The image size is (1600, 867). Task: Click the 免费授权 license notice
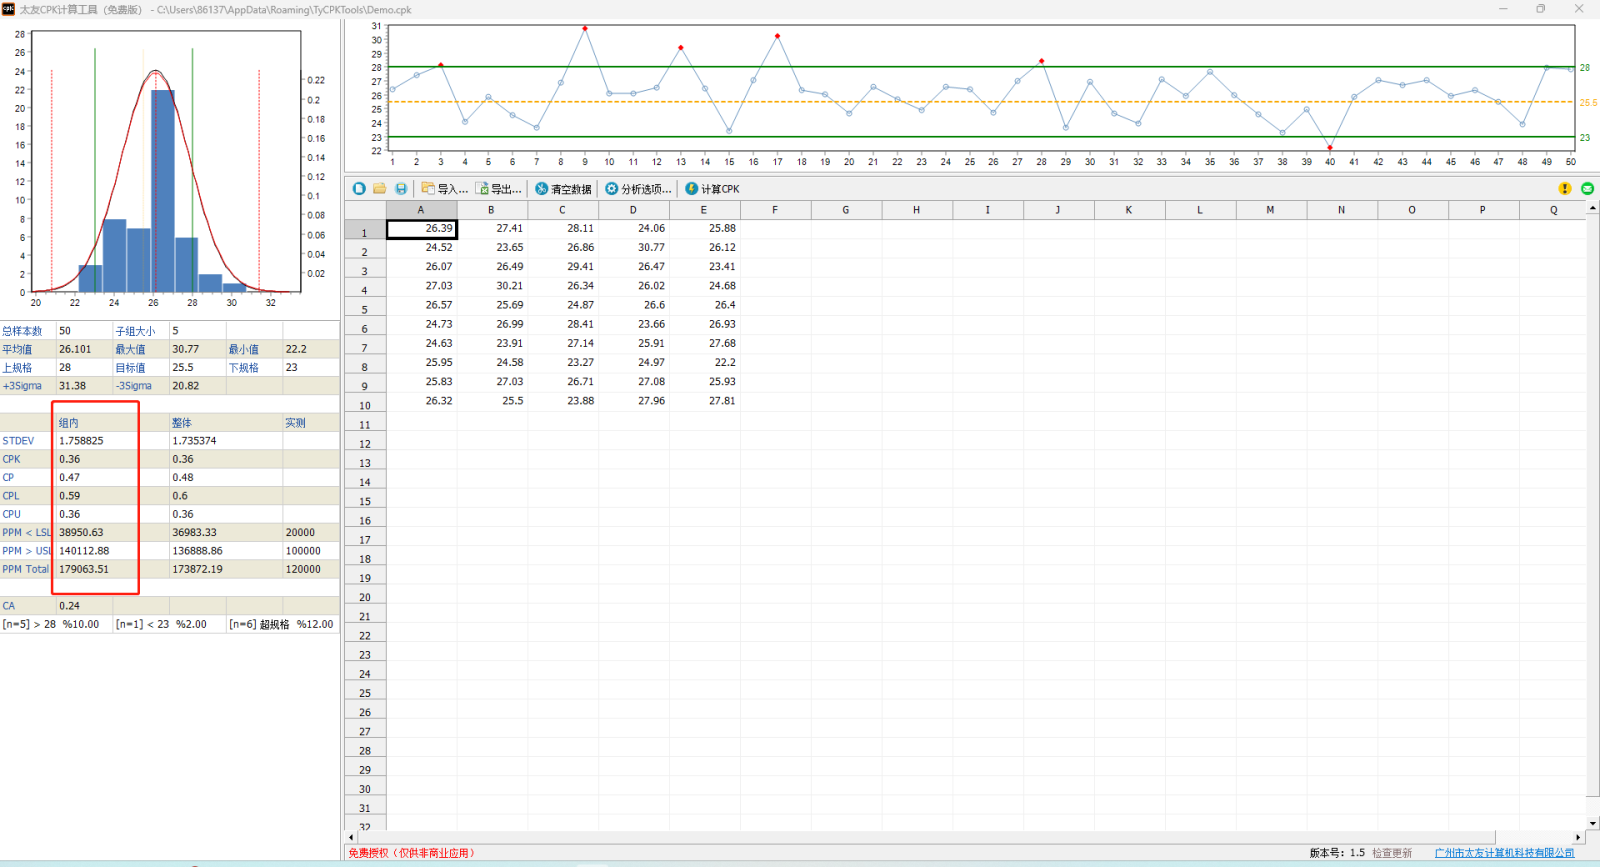(x=412, y=853)
